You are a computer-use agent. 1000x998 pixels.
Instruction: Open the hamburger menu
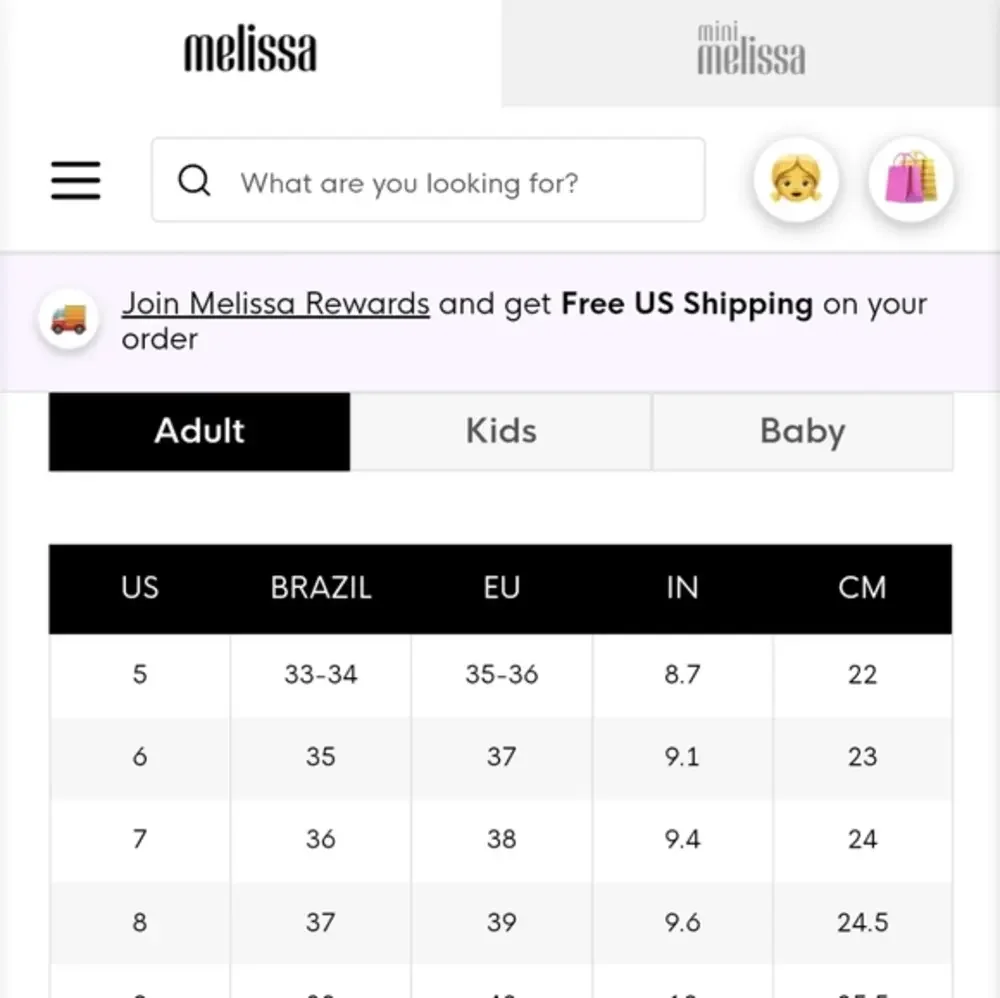coord(76,180)
